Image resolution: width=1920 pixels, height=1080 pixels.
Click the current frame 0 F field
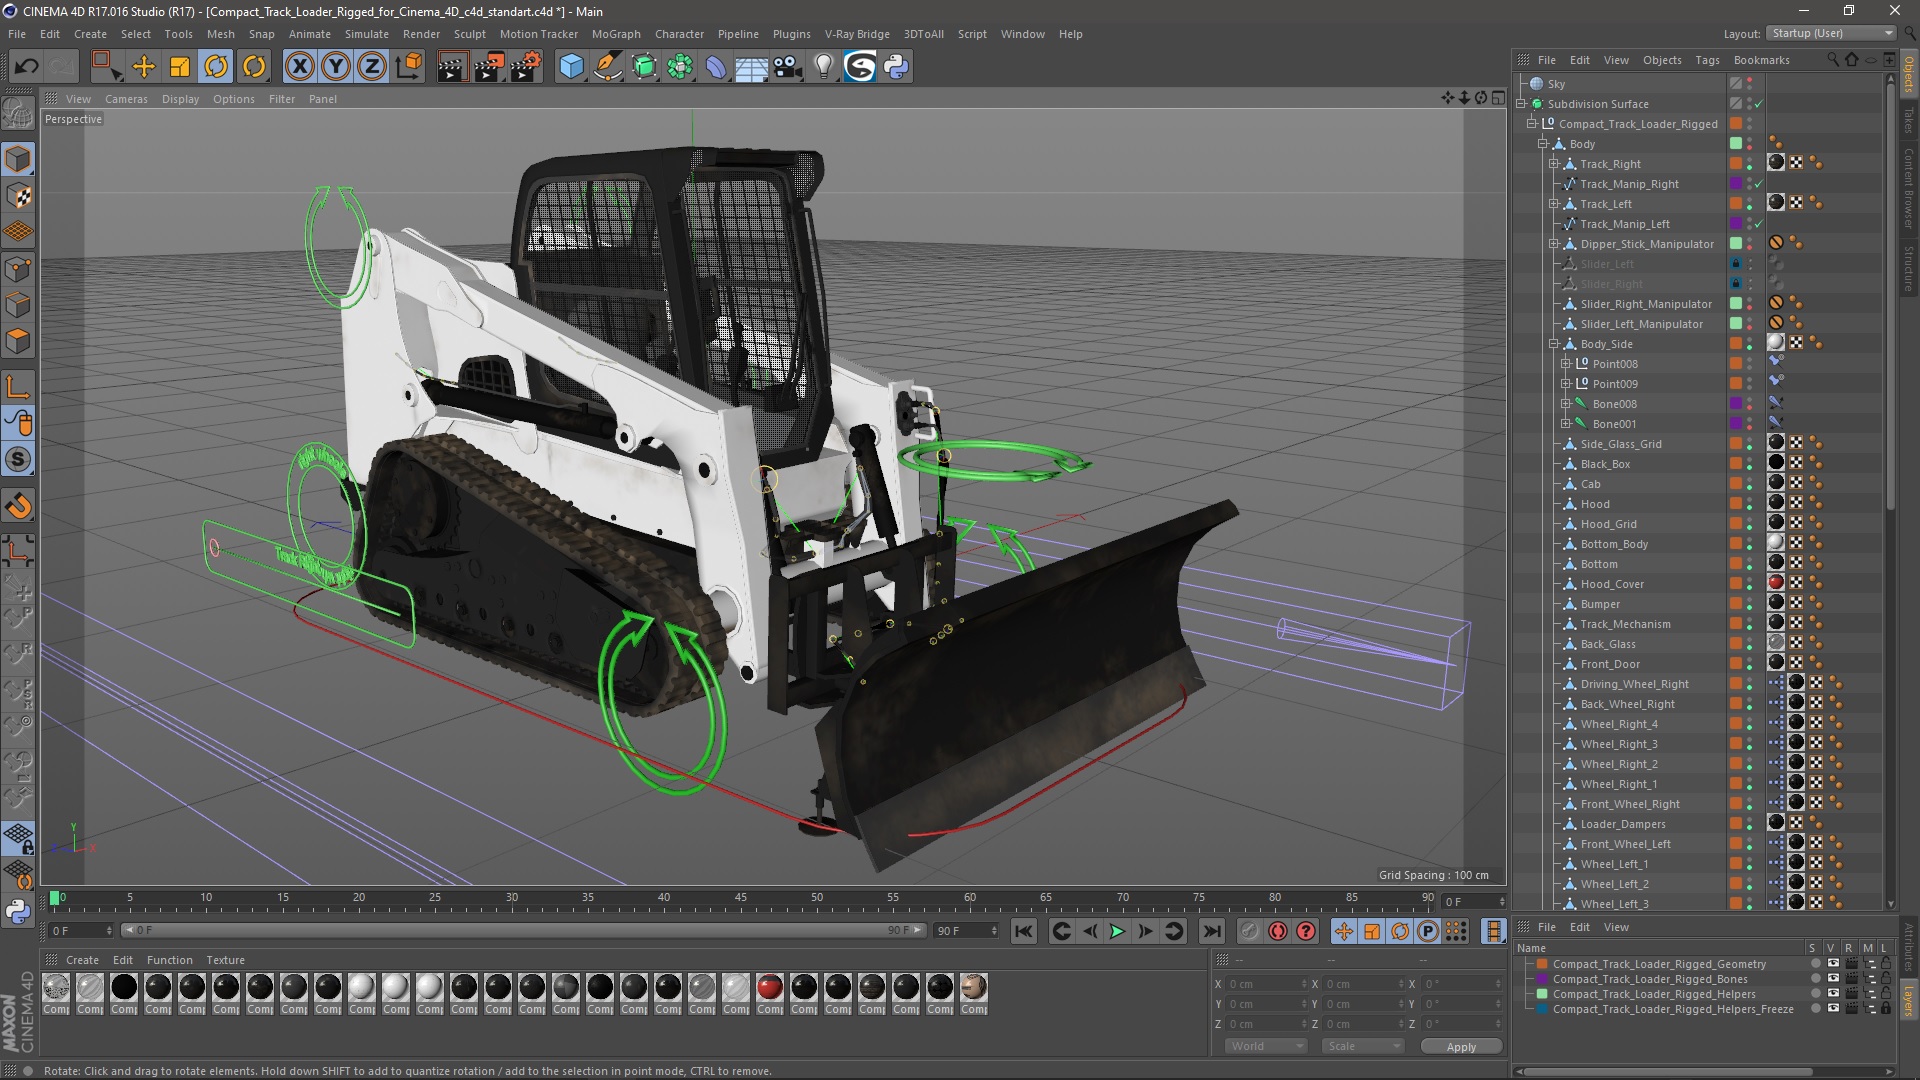(x=1473, y=902)
